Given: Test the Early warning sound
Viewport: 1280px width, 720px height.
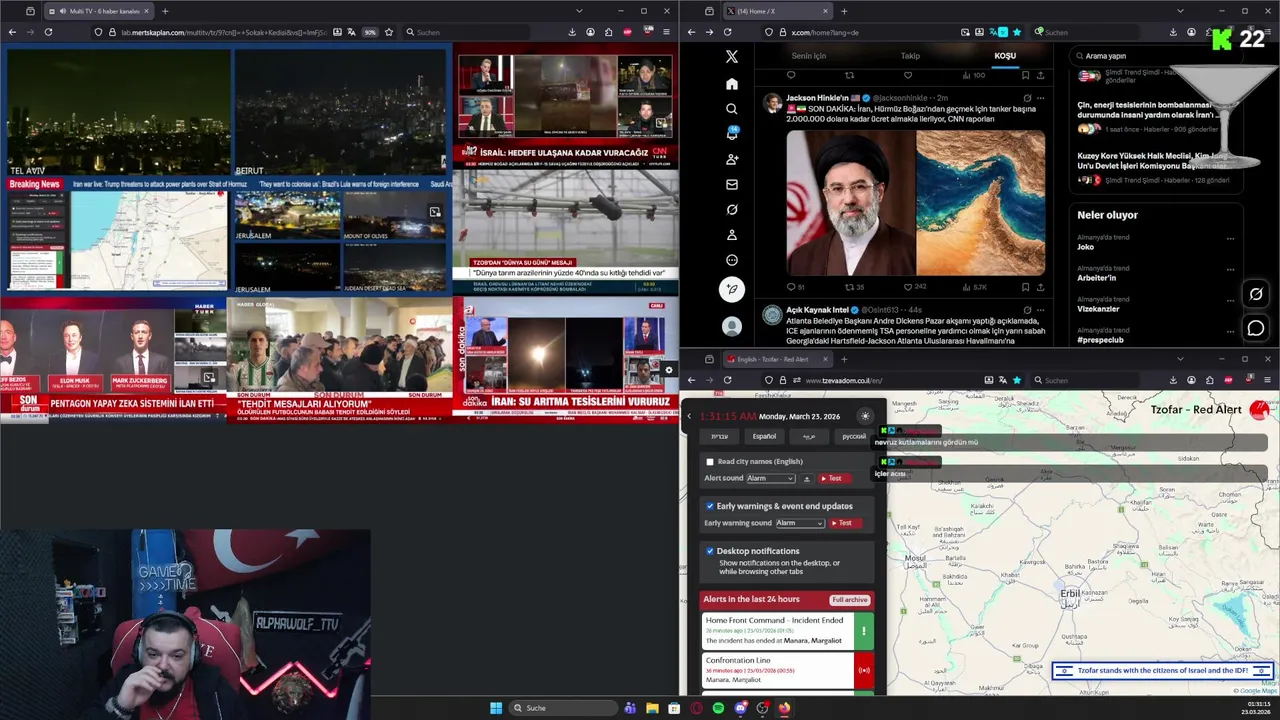Looking at the screenshot, I should coord(844,523).
